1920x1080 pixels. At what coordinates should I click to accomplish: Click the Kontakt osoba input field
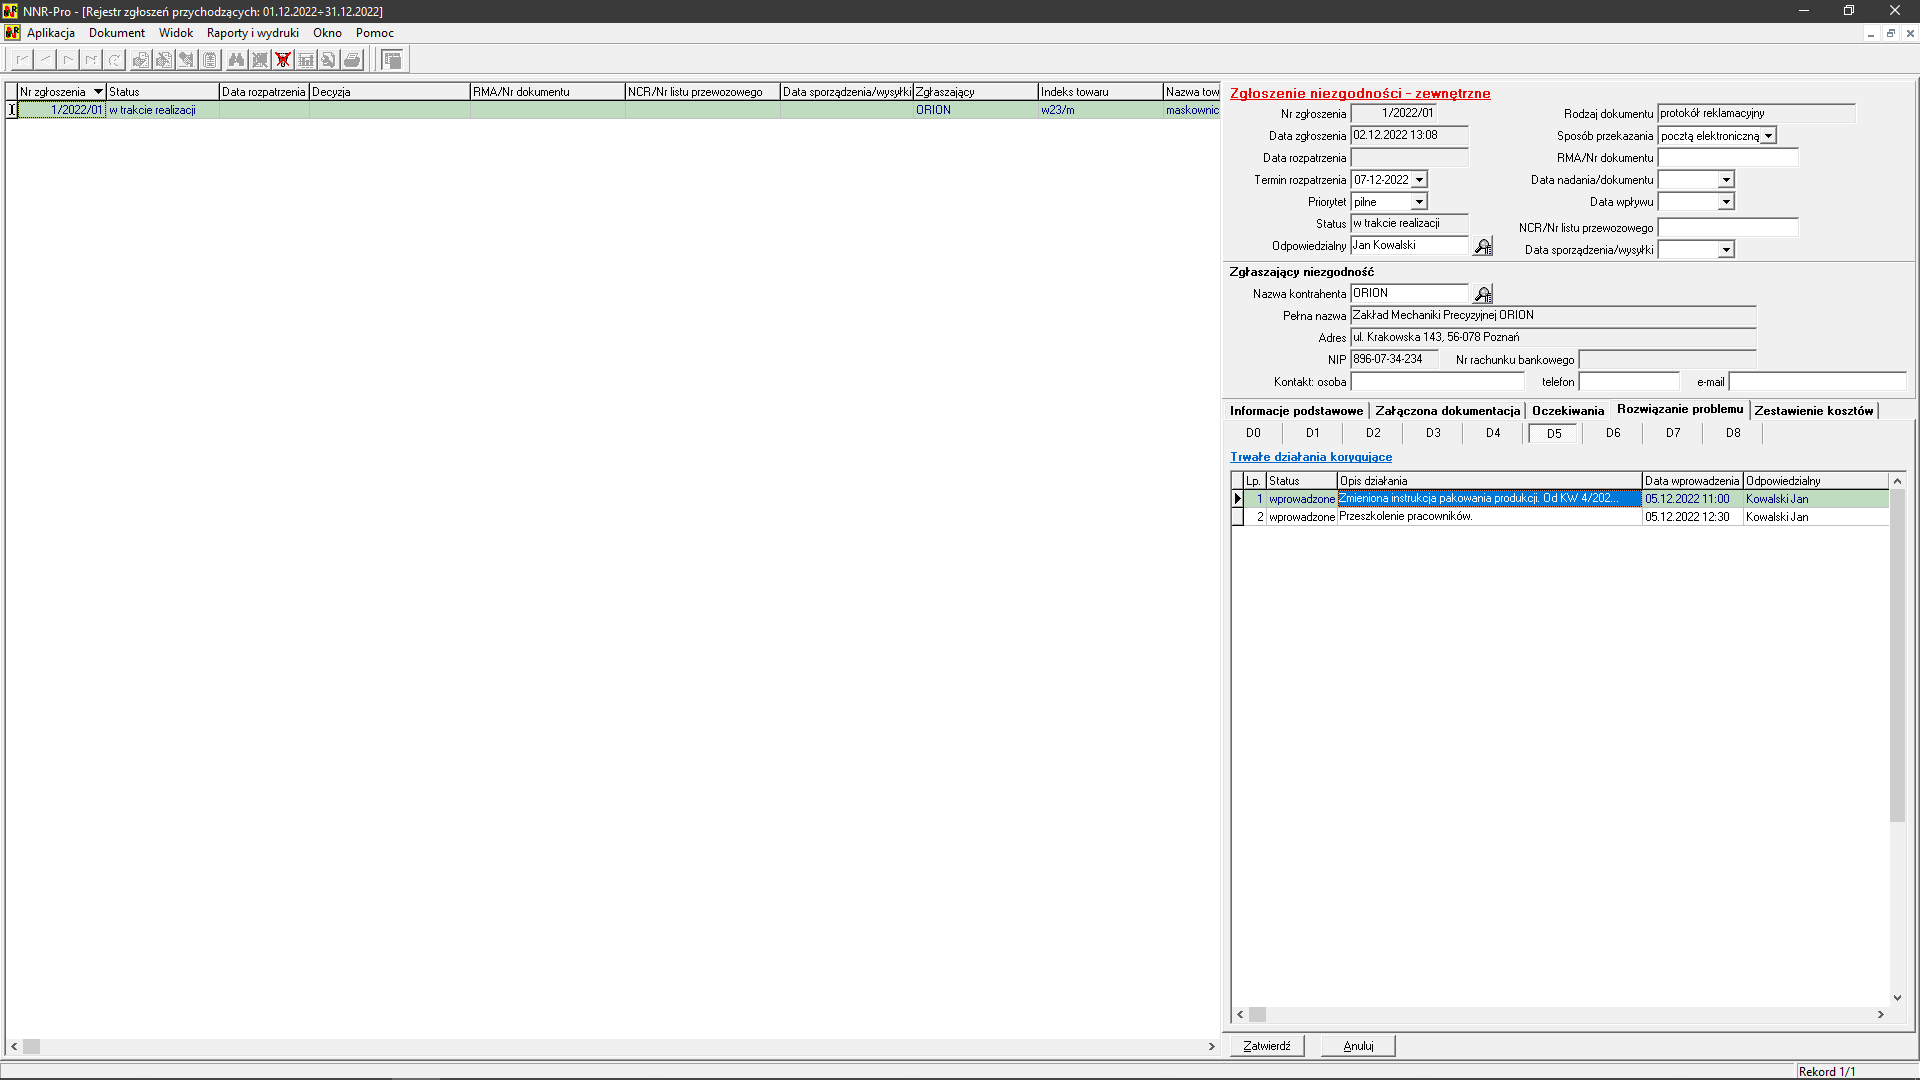1437,382
